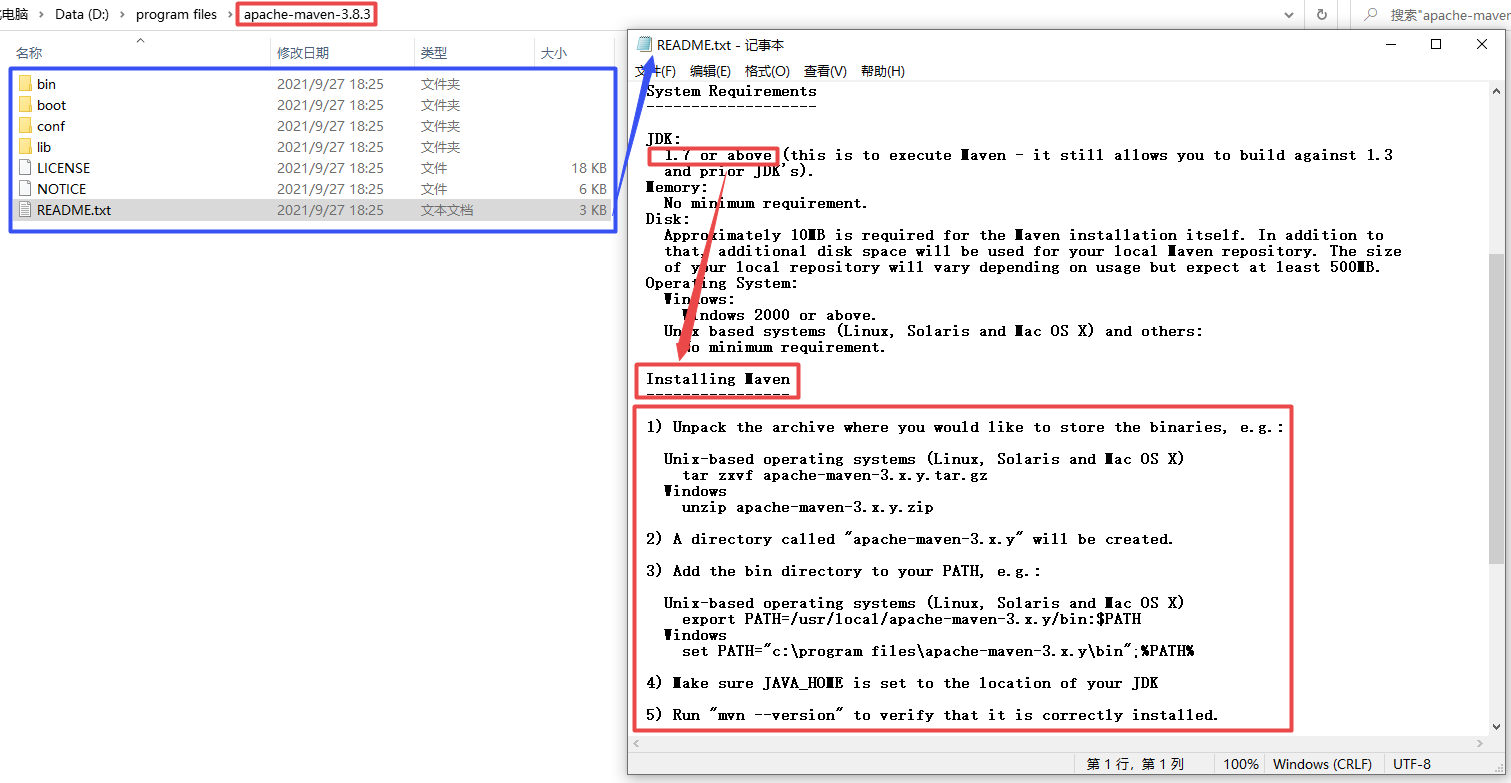
Task: Open the 编辑(E) menu in Notepad
Action: click(x=710, y=72)
